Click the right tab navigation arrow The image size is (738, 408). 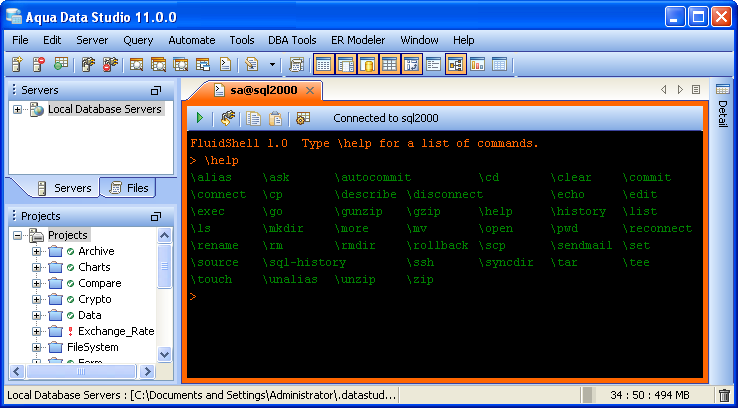coord(680,89)
